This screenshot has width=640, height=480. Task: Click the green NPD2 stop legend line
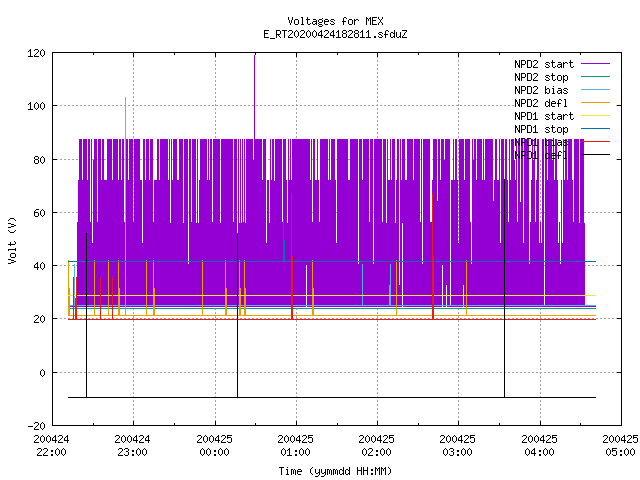(596, 76)
